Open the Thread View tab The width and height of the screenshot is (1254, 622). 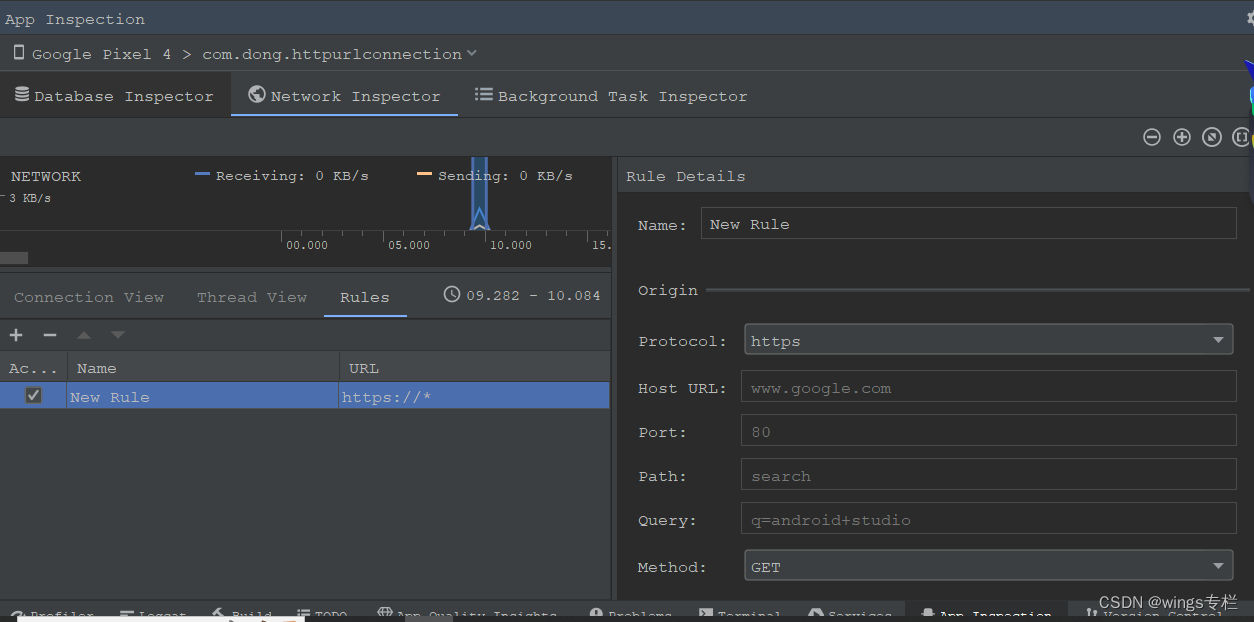pos(252,297)
